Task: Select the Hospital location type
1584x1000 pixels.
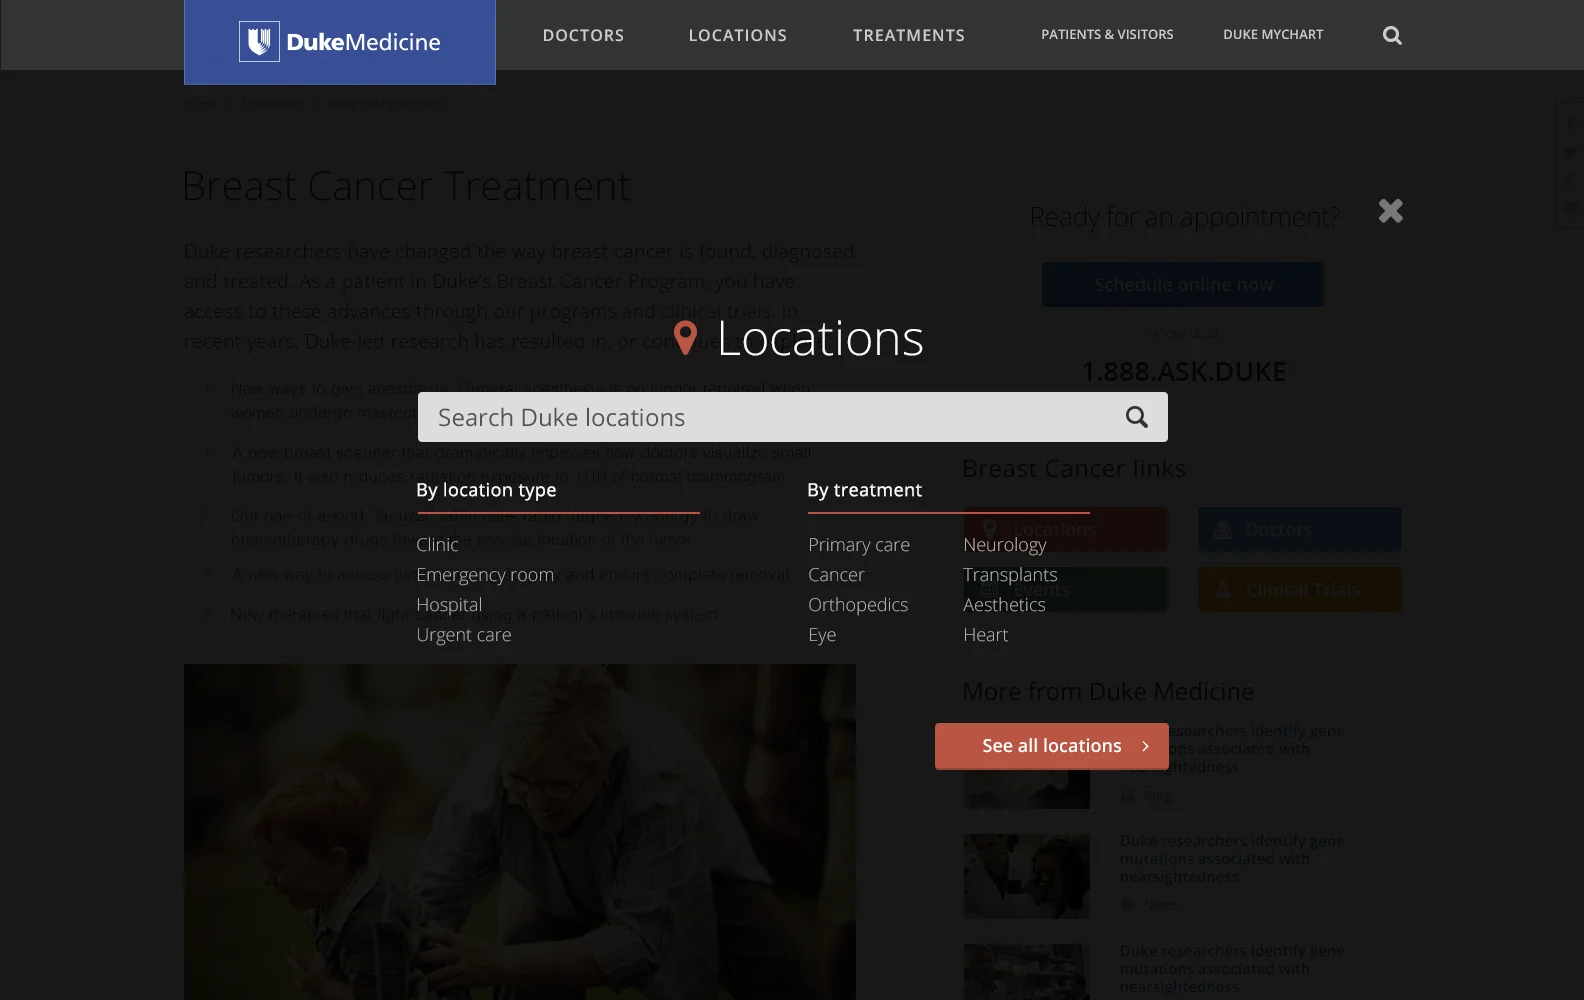Action: [x=449, y=605]
